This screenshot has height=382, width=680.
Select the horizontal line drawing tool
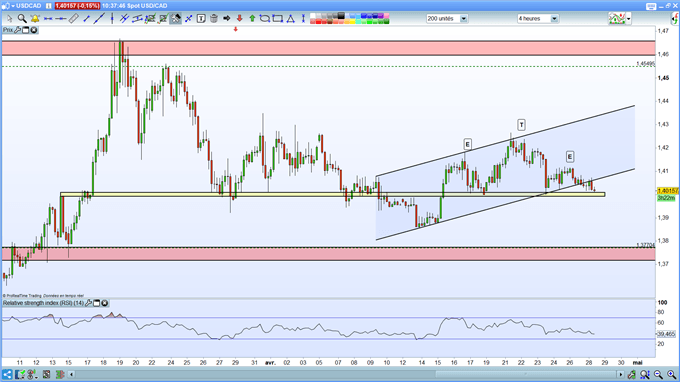[61, 19]
